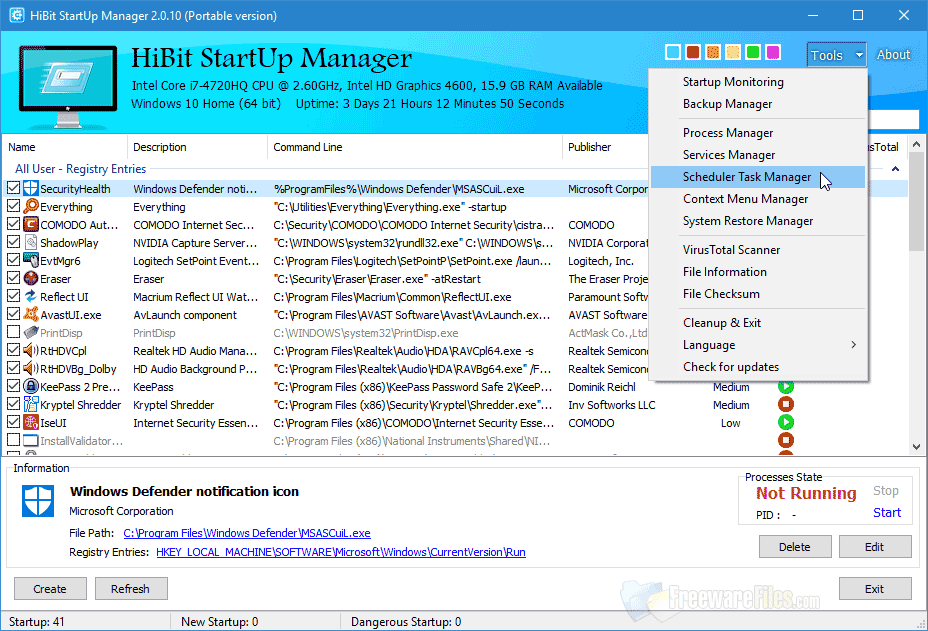The width and height of the screenshot is (928, 631).
Task: Click the Refresh button
Action: [131, 588]
